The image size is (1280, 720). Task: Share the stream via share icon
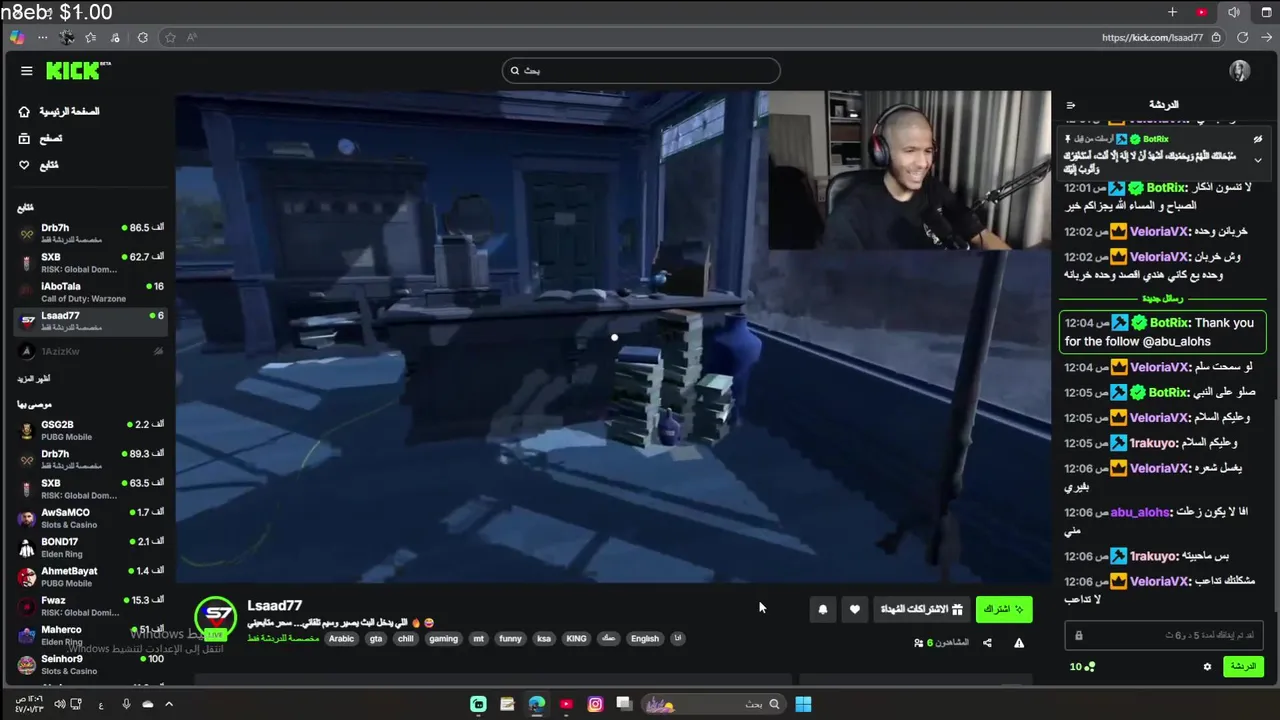click(987, 643)
